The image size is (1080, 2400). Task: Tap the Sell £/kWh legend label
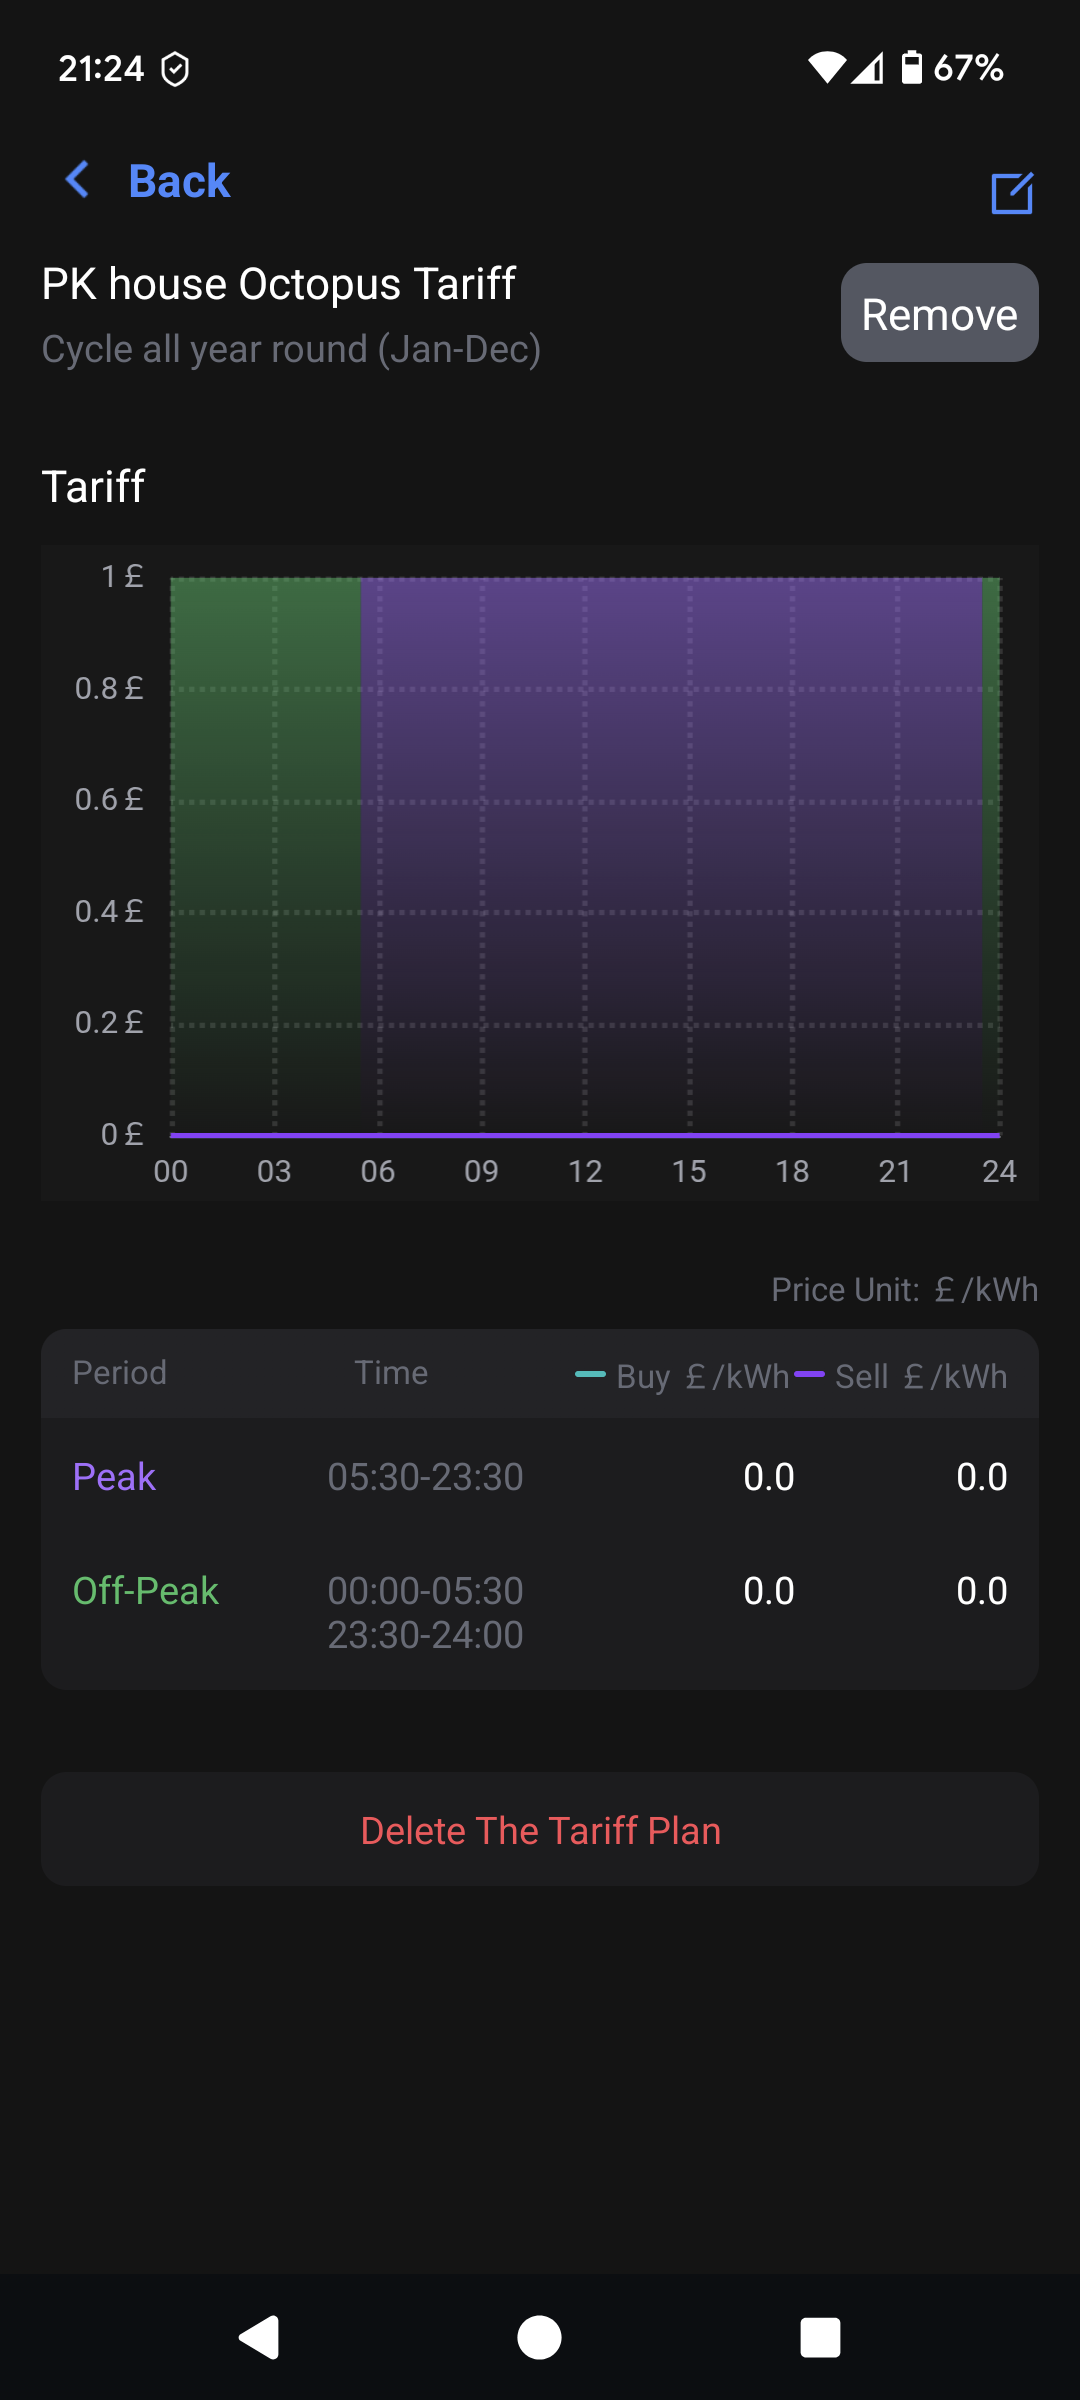pyautogui.click(x=920, y=1377)
